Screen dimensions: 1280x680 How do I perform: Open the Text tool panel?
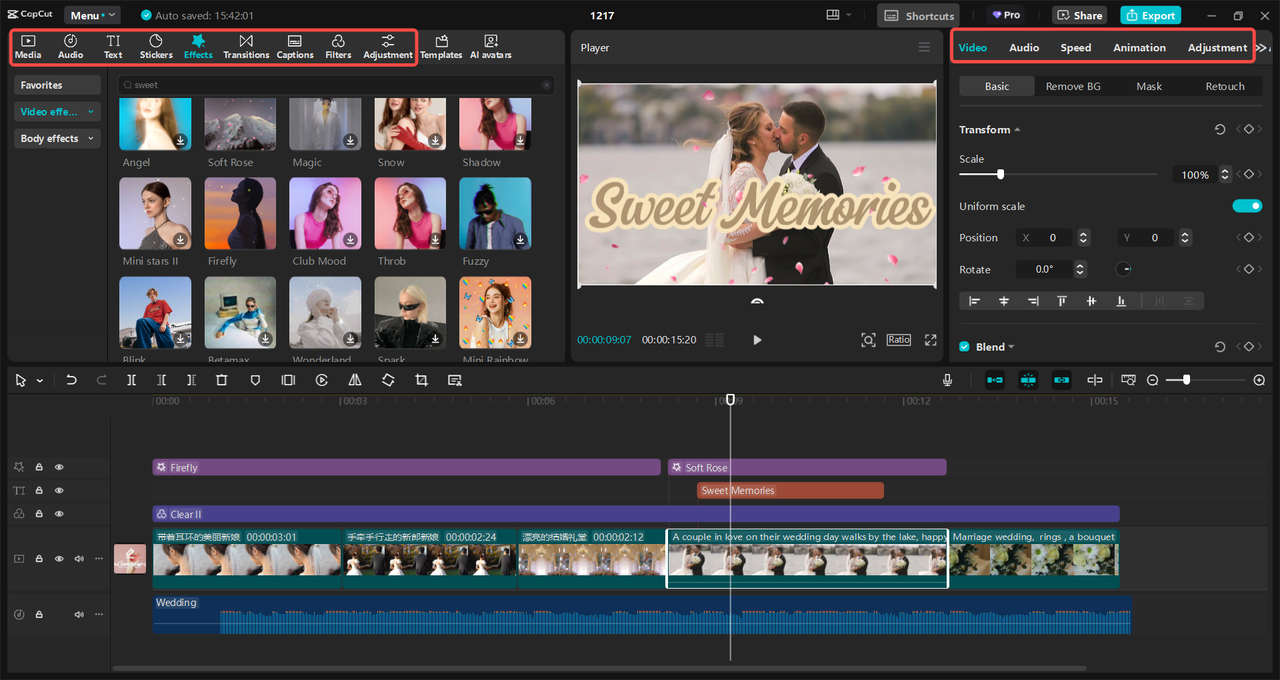[x=113, y=46]
